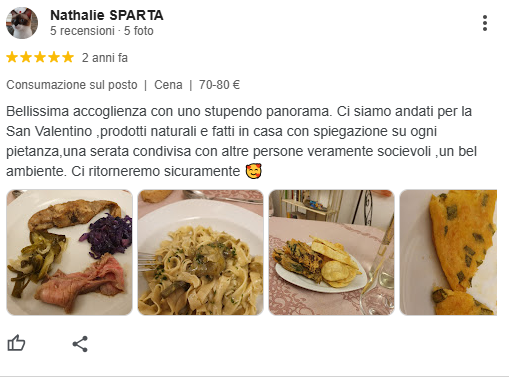
Task: Share this review using the share icon
Action: pyautogui.click(x=80, y=344)
